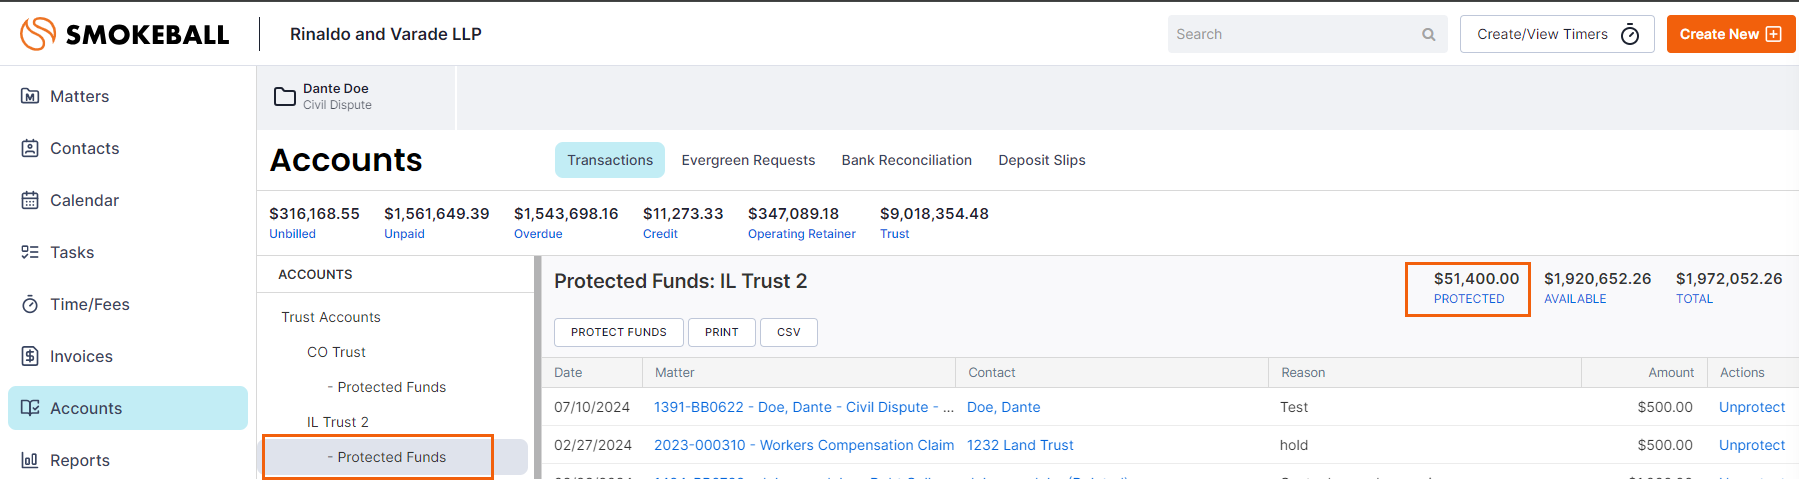Open the Deposit Slips tab
This screenshot has height=480, width=1799.
(1042, 160)
